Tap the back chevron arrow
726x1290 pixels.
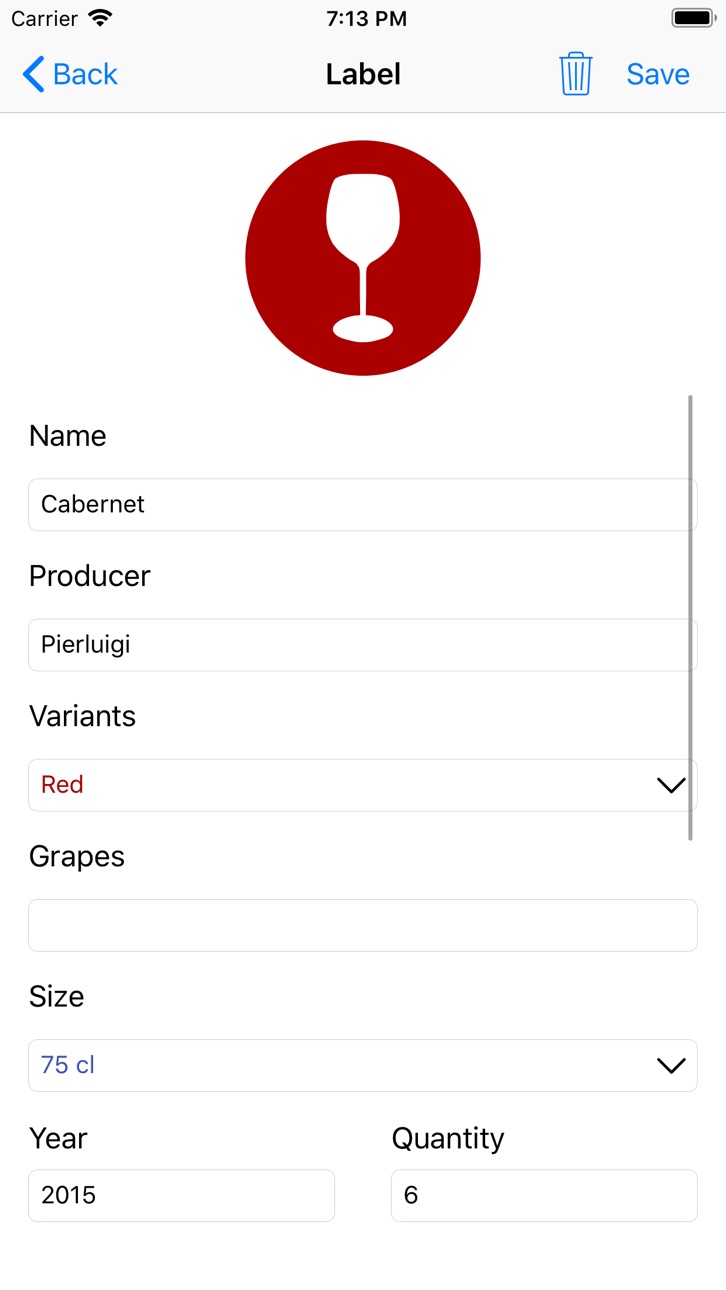[33, 74]
